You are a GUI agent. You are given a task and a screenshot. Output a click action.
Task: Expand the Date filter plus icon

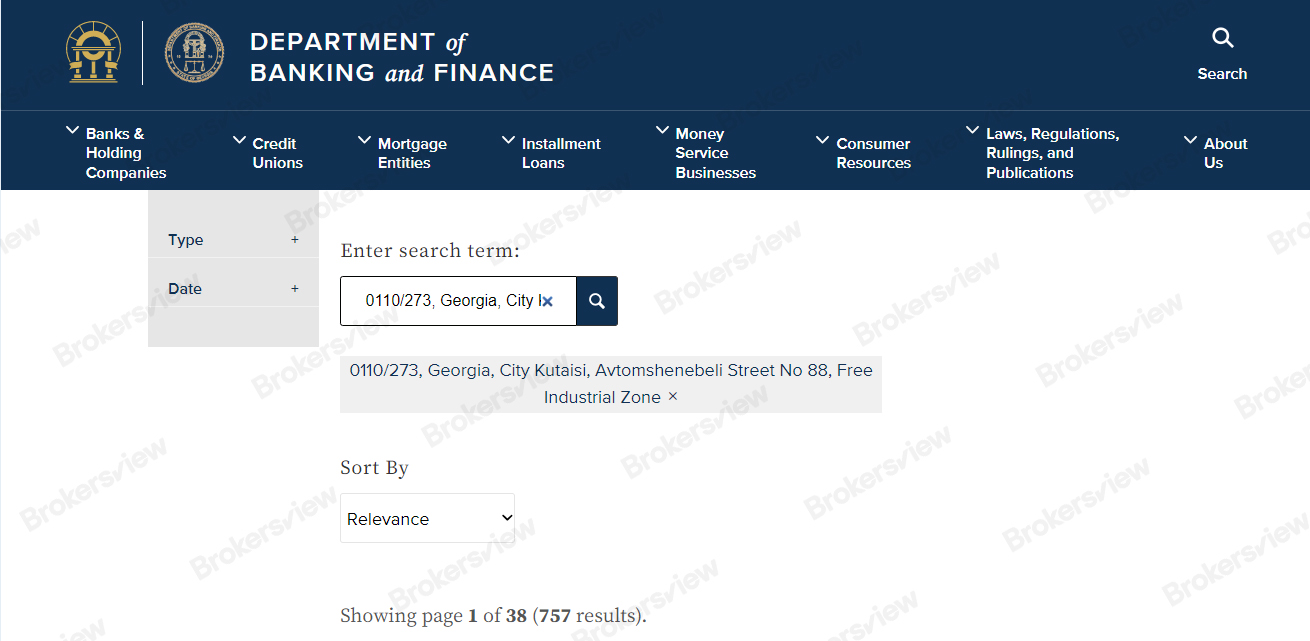click(x=295, y=289)
